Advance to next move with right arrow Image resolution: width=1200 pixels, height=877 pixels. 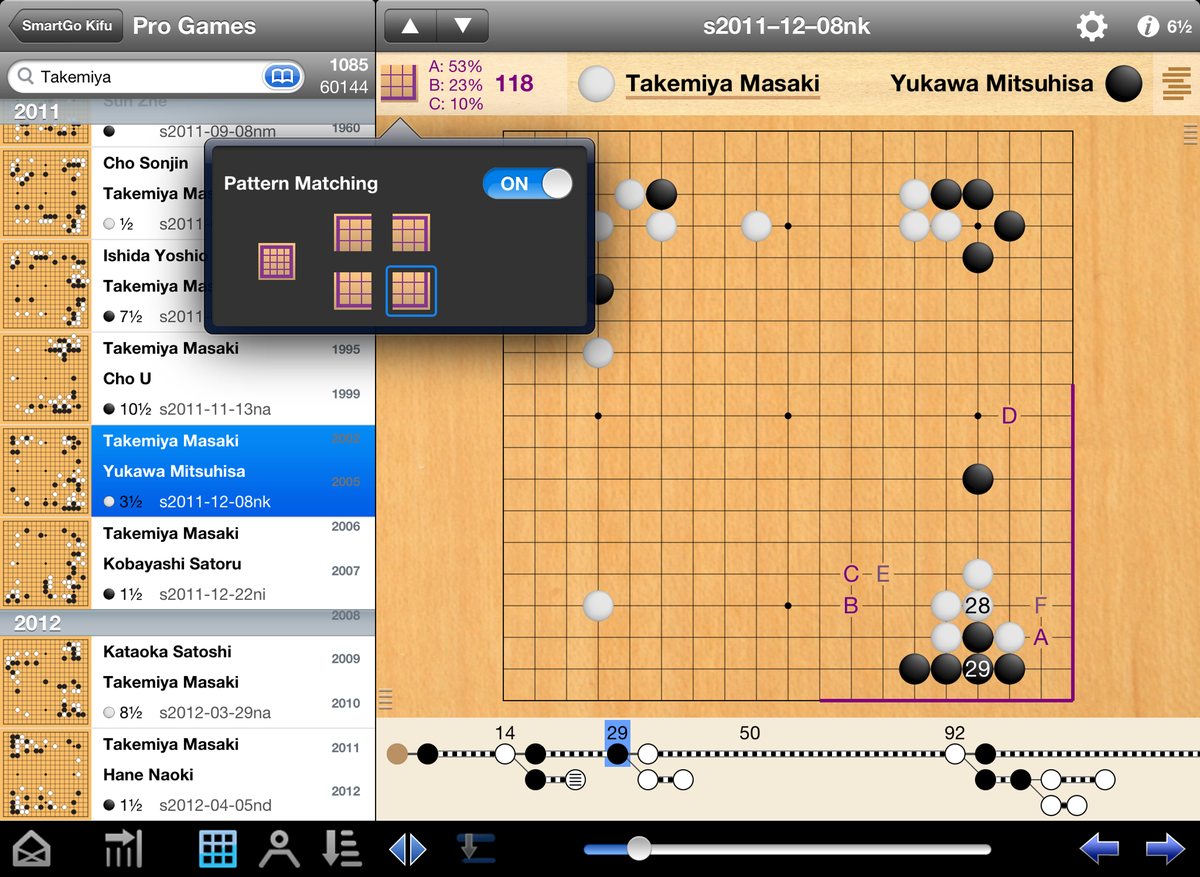tap(1164, 849)
